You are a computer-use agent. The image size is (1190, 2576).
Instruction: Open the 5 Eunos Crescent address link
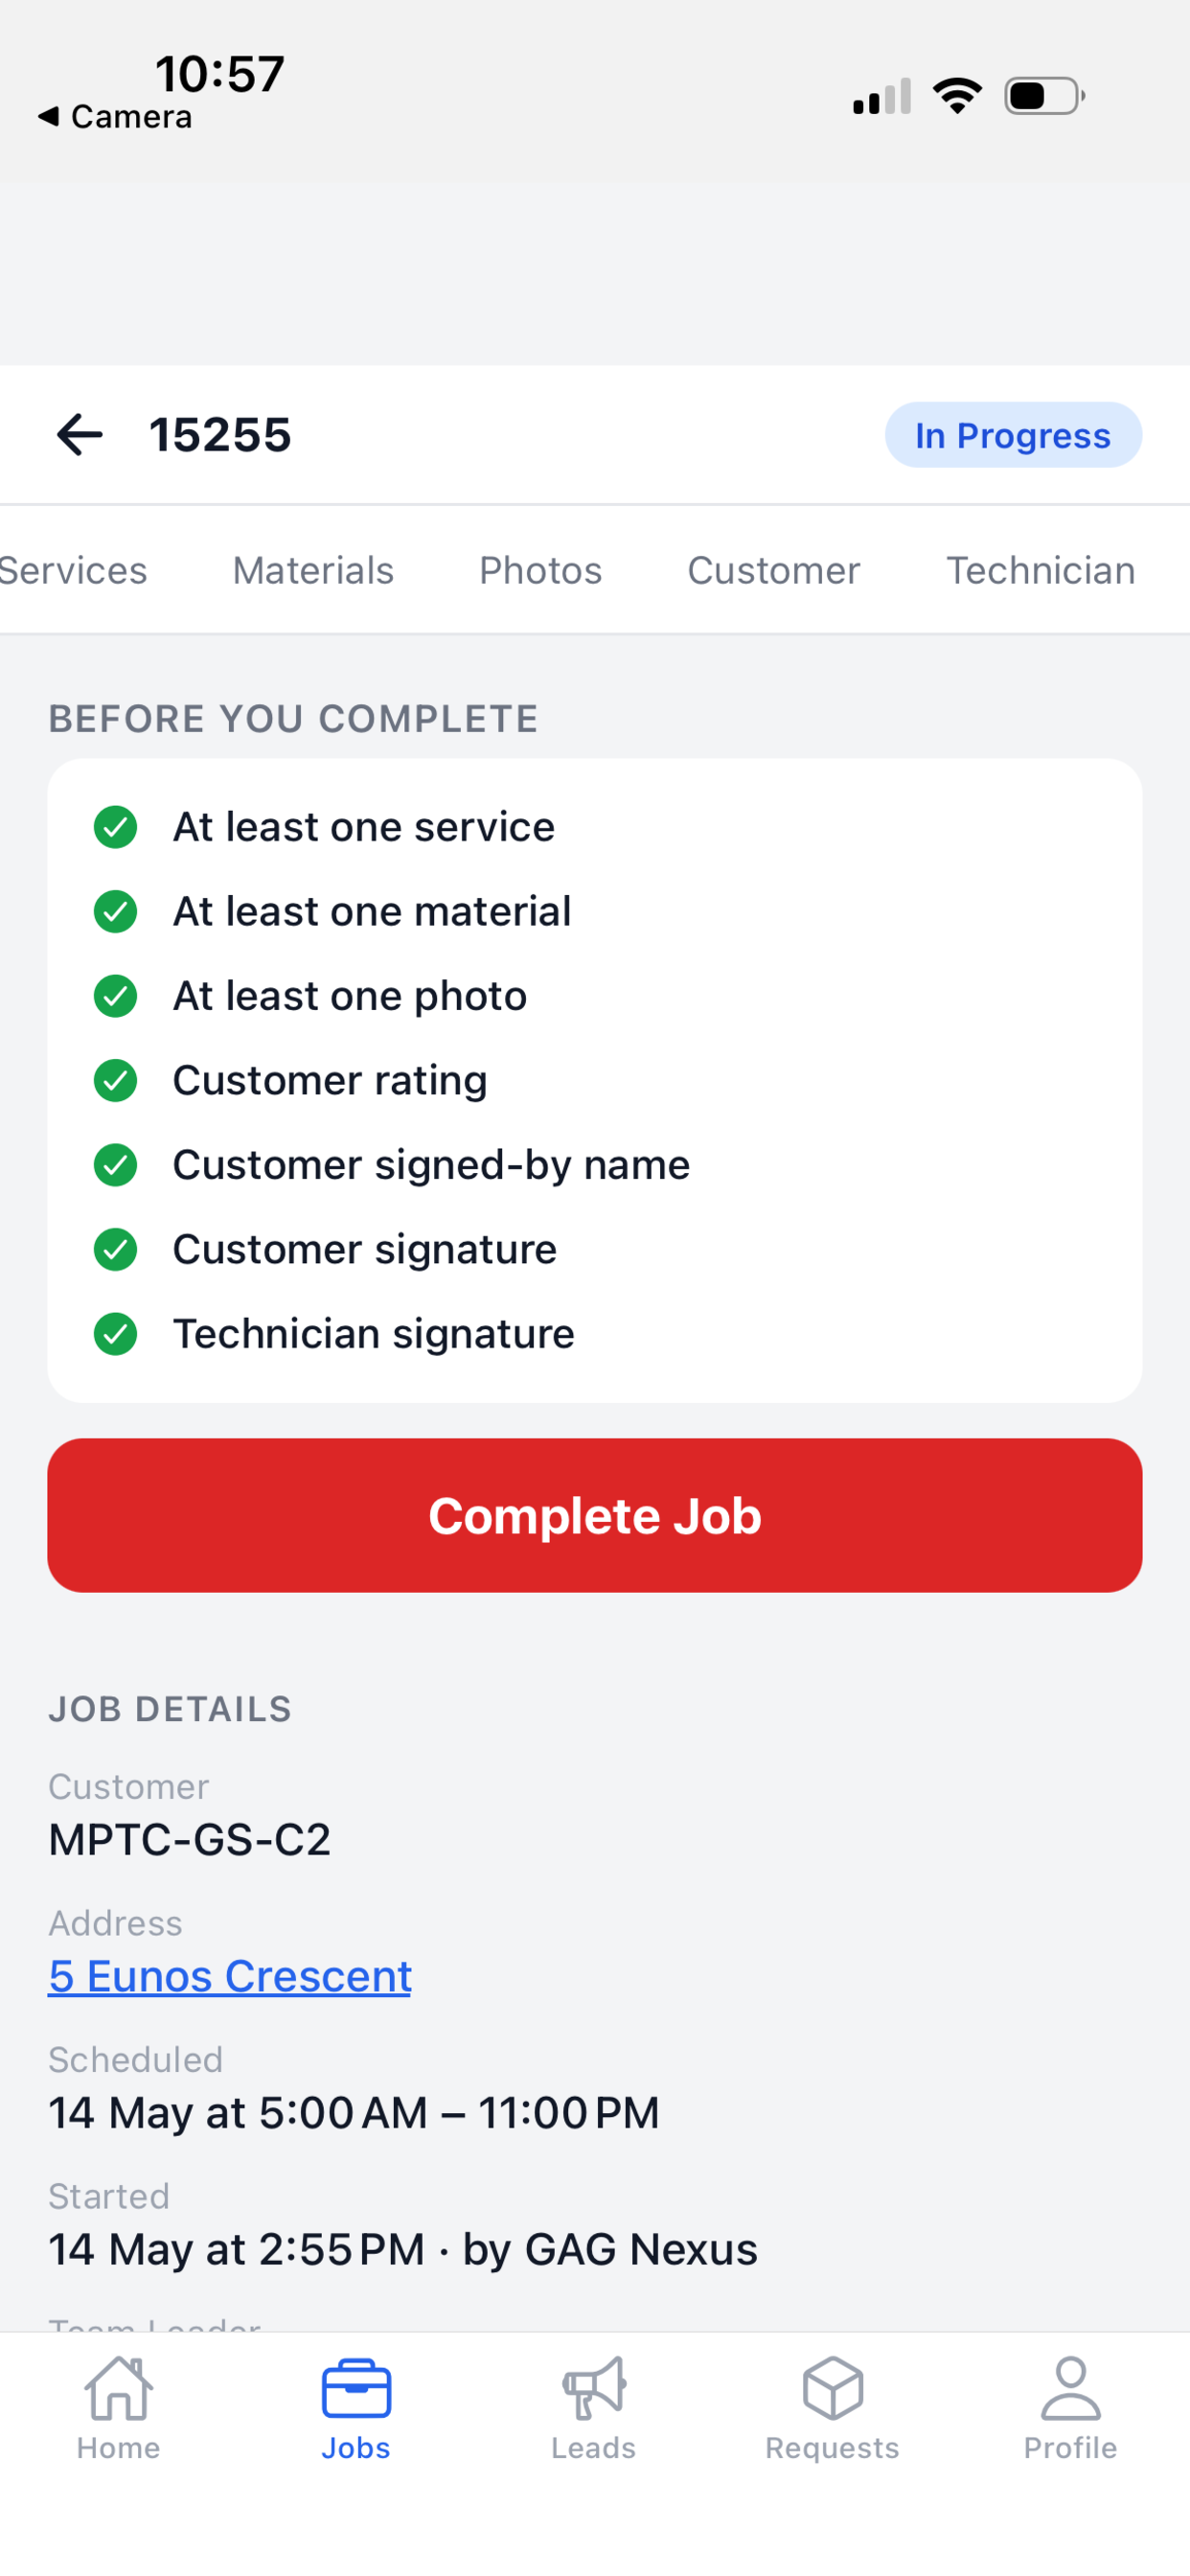point(230,1976)
